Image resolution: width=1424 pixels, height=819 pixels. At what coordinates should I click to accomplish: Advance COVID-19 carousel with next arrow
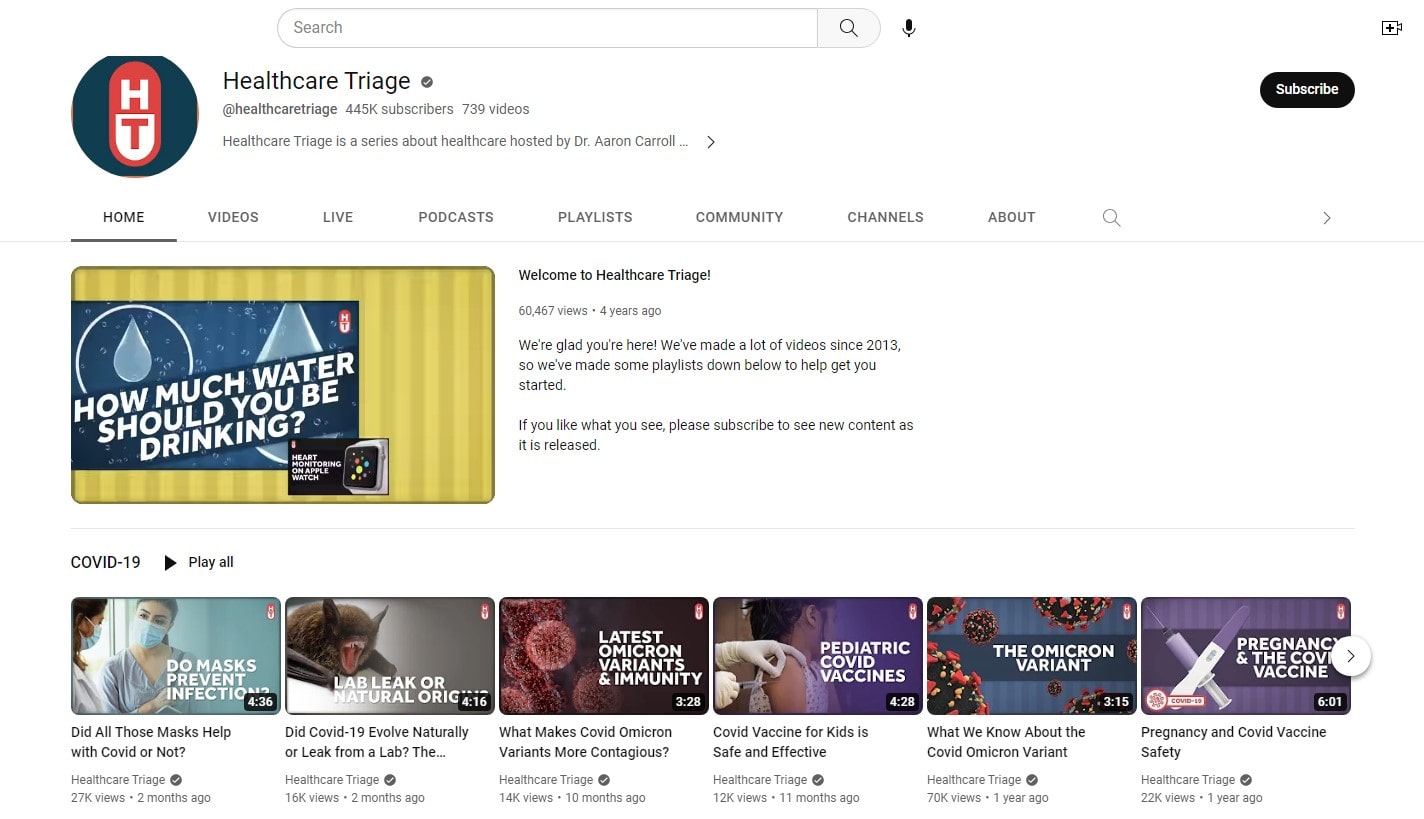point(1350,656)
